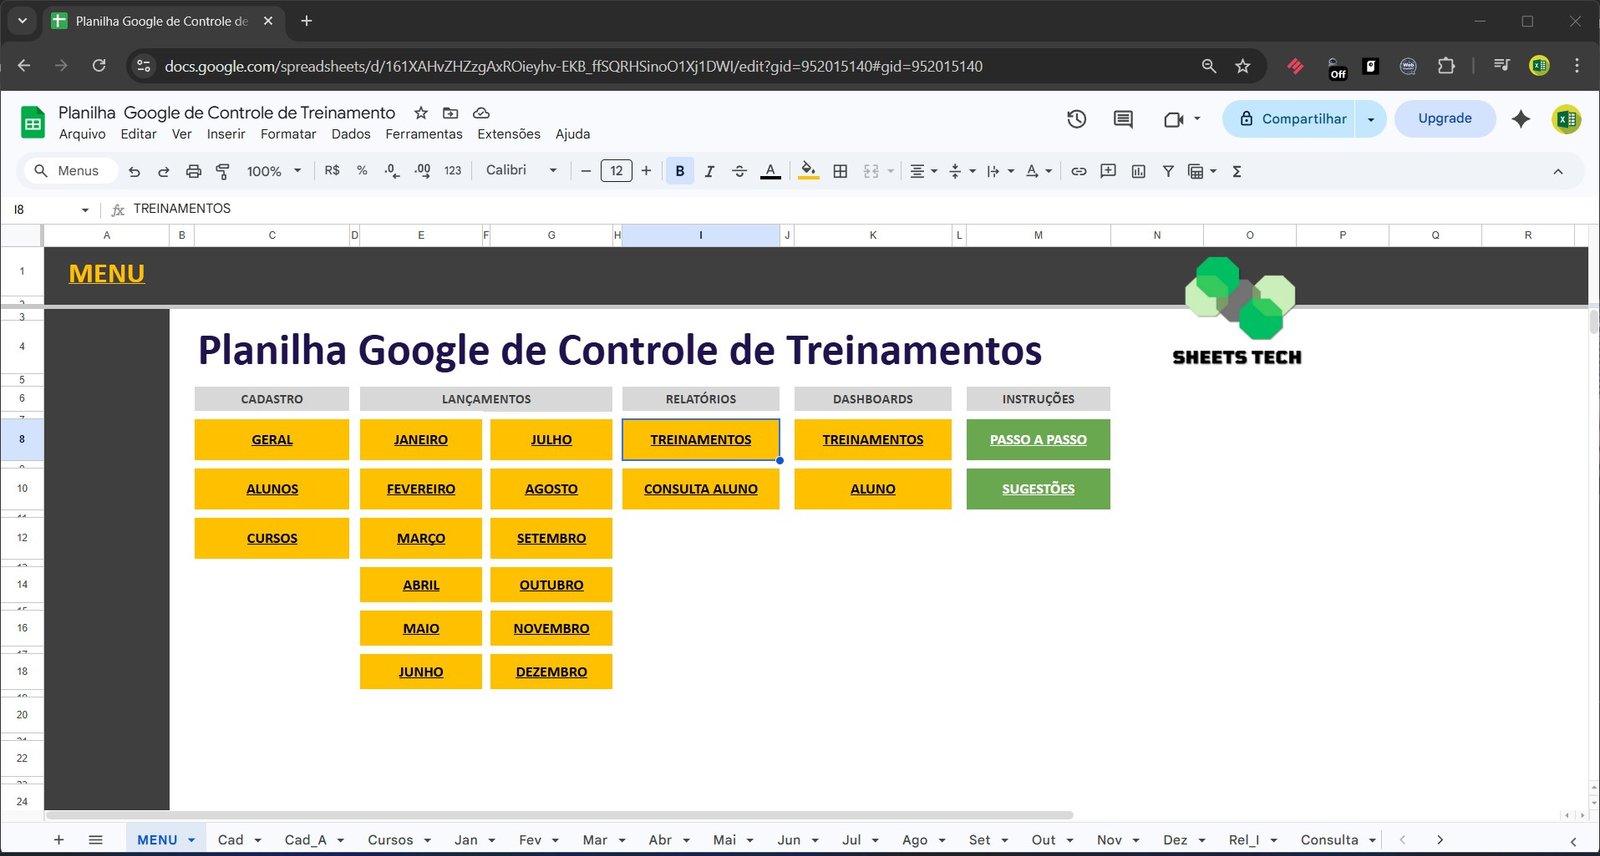Screen dimensions: 1600x856
Task: Toggle bold formatting
Action: 680,171
